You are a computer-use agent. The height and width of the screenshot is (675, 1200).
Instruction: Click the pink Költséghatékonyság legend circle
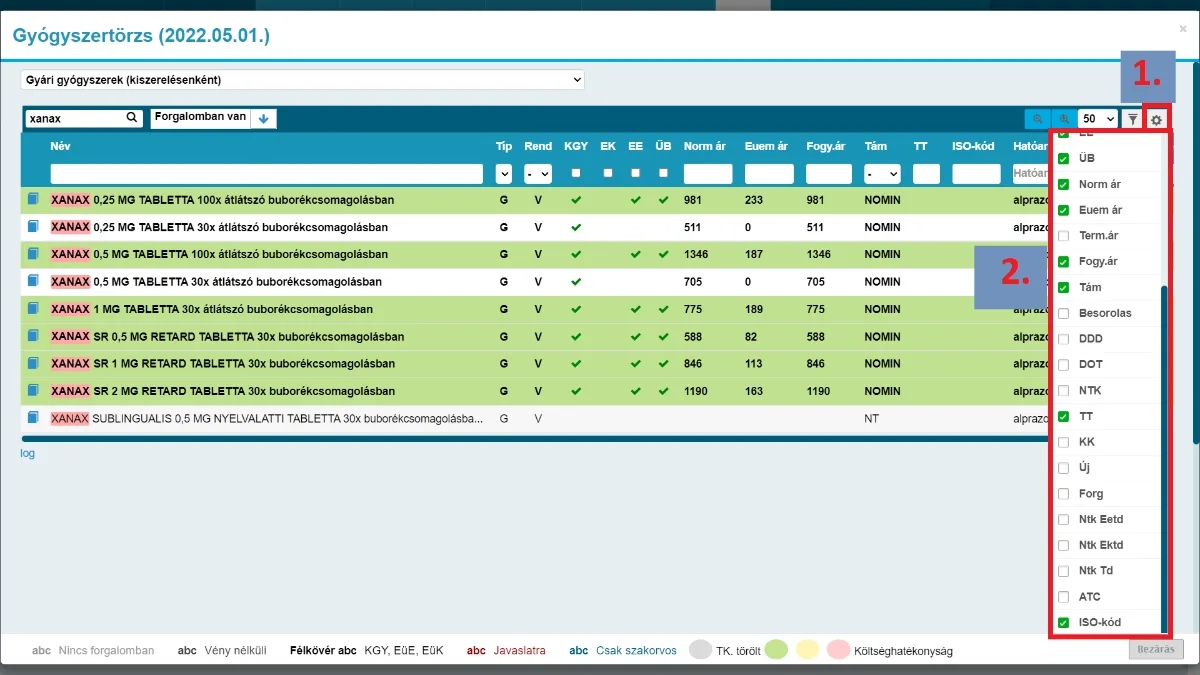pos(838,650)
